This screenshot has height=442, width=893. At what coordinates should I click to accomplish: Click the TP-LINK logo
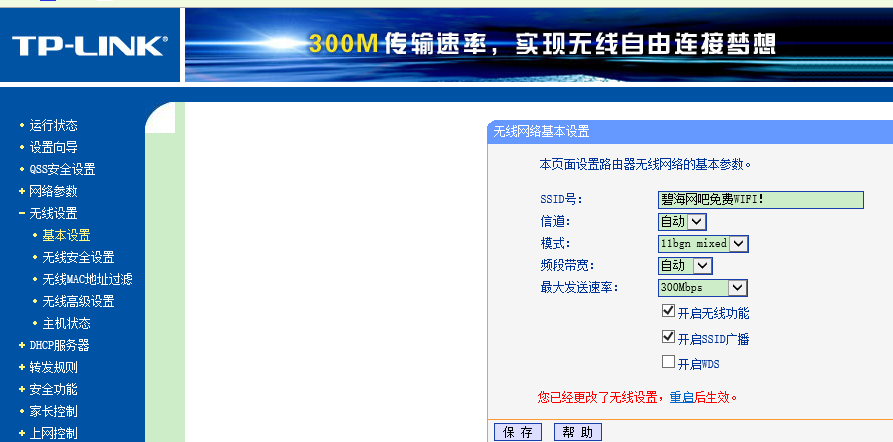click(89, 45)
